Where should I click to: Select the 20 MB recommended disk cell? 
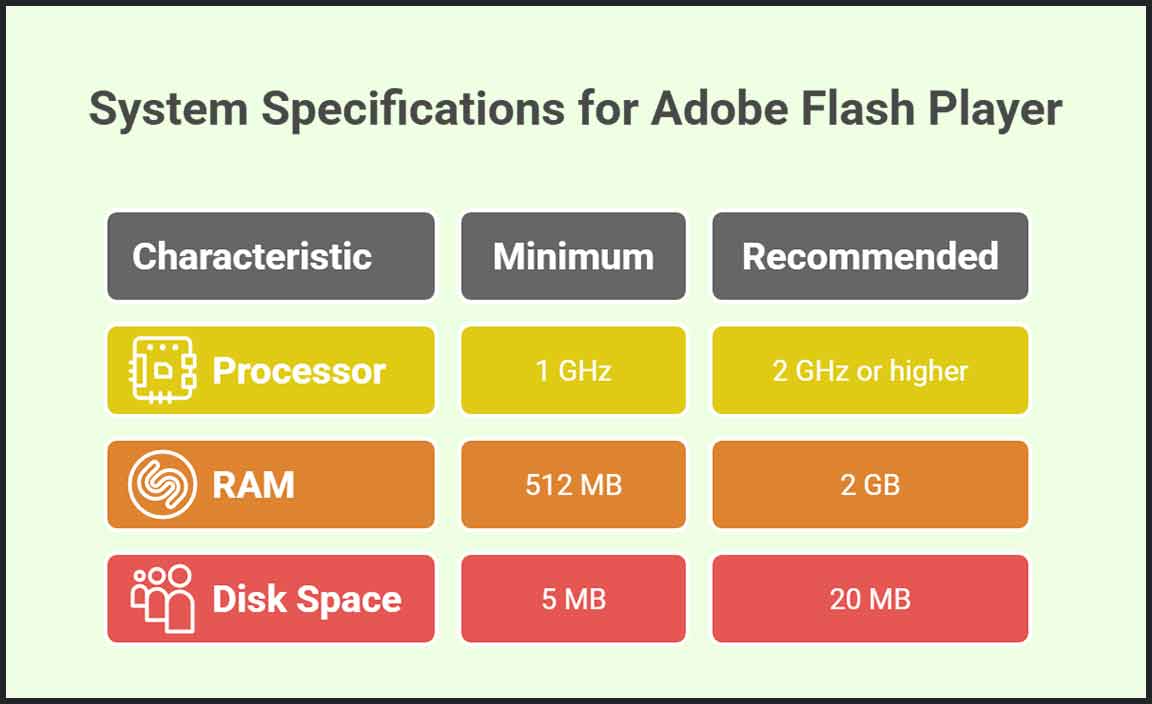(x=870, y=599)
